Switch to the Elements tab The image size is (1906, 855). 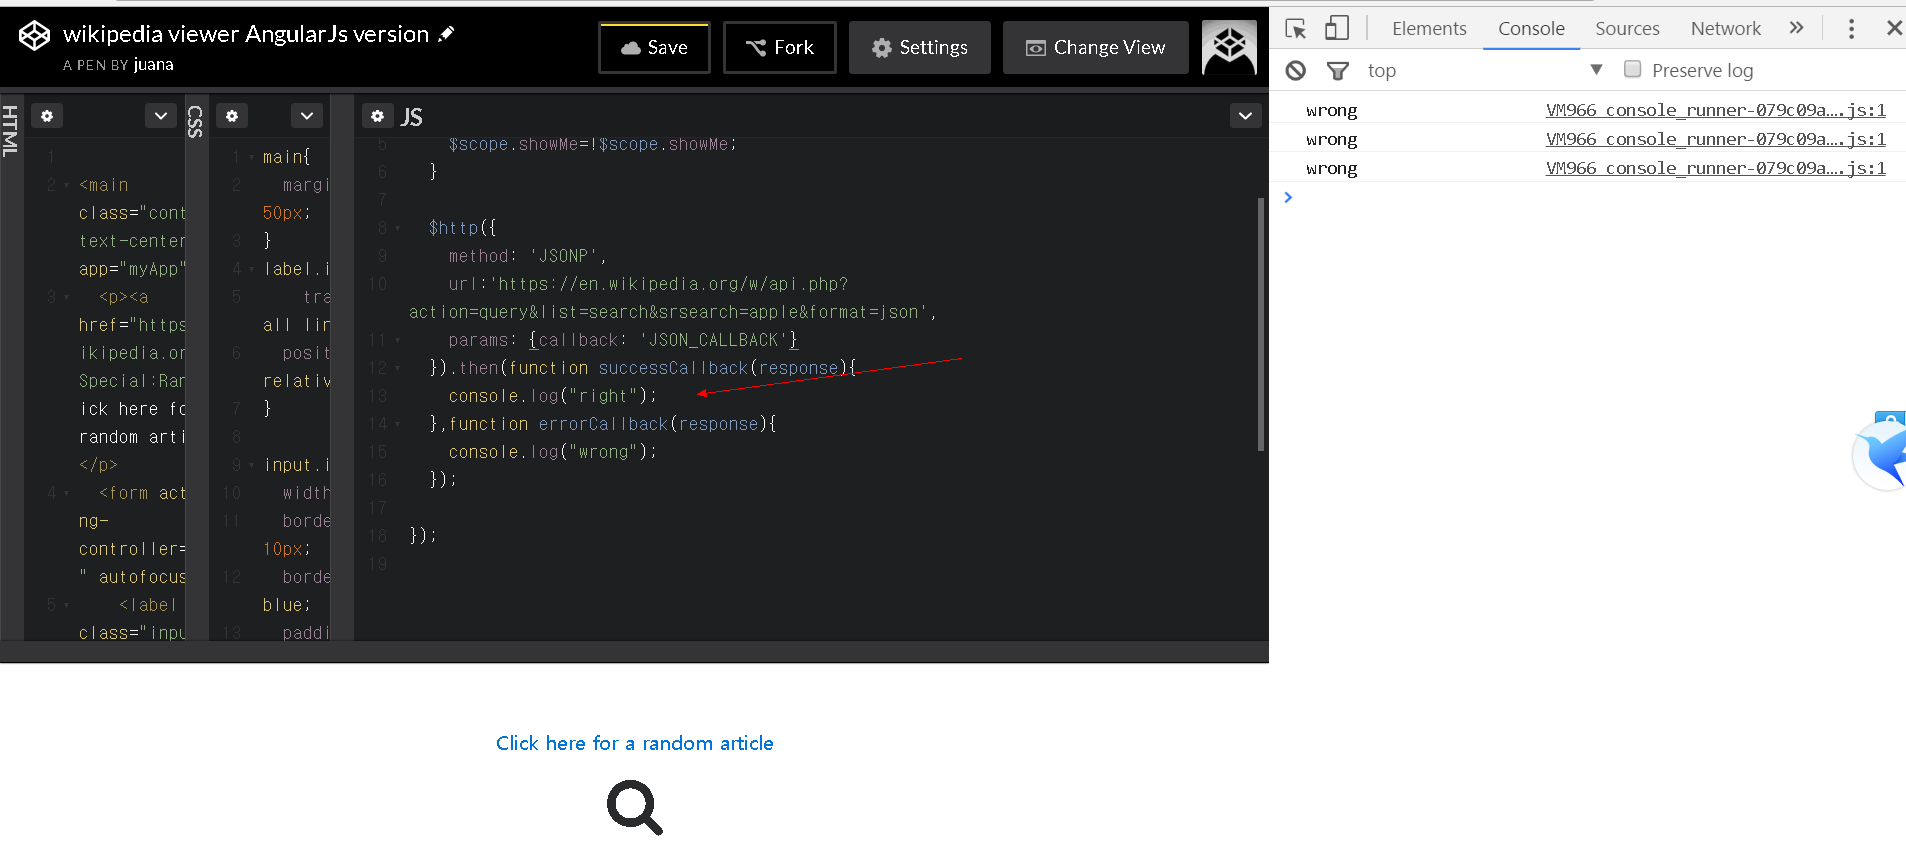(x=1429, y=29)
